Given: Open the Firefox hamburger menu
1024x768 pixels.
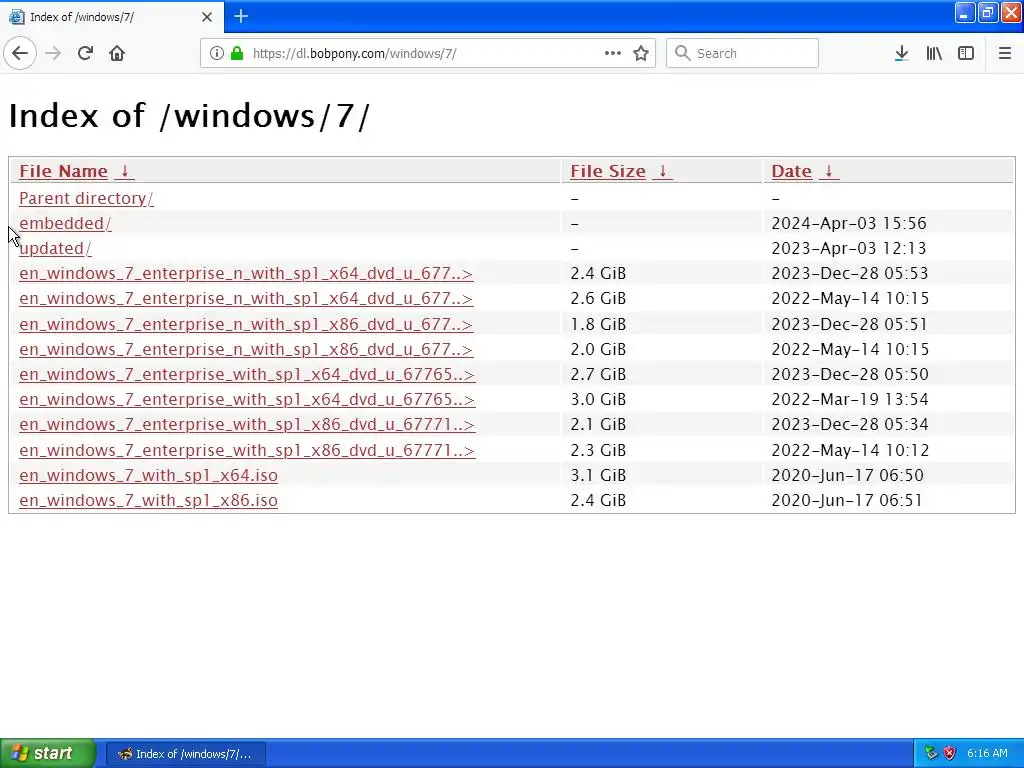Looking at the screenshot, I should [1004, 53].
